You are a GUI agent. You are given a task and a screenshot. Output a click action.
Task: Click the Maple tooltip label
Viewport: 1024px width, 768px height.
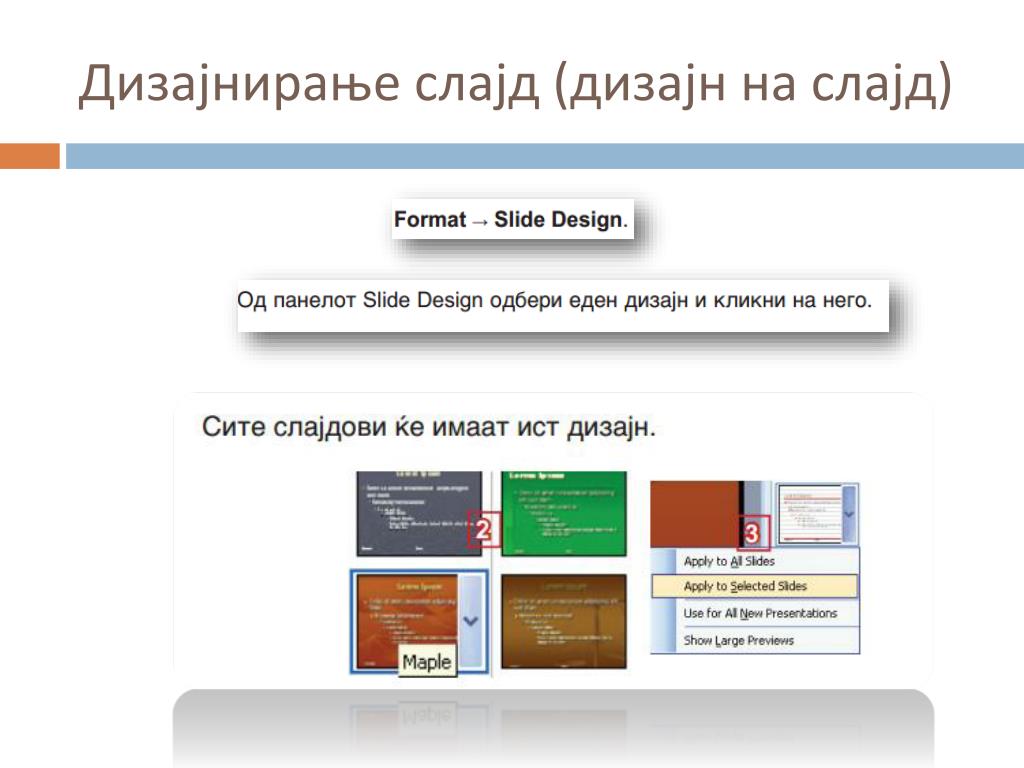(x=426, y=662)
